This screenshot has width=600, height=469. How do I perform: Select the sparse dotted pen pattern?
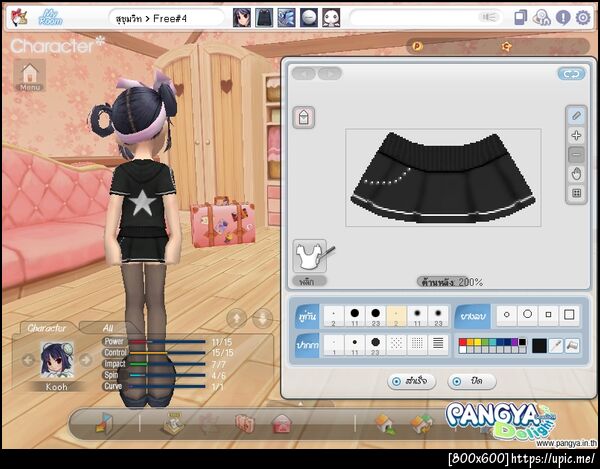coord(396,345)
